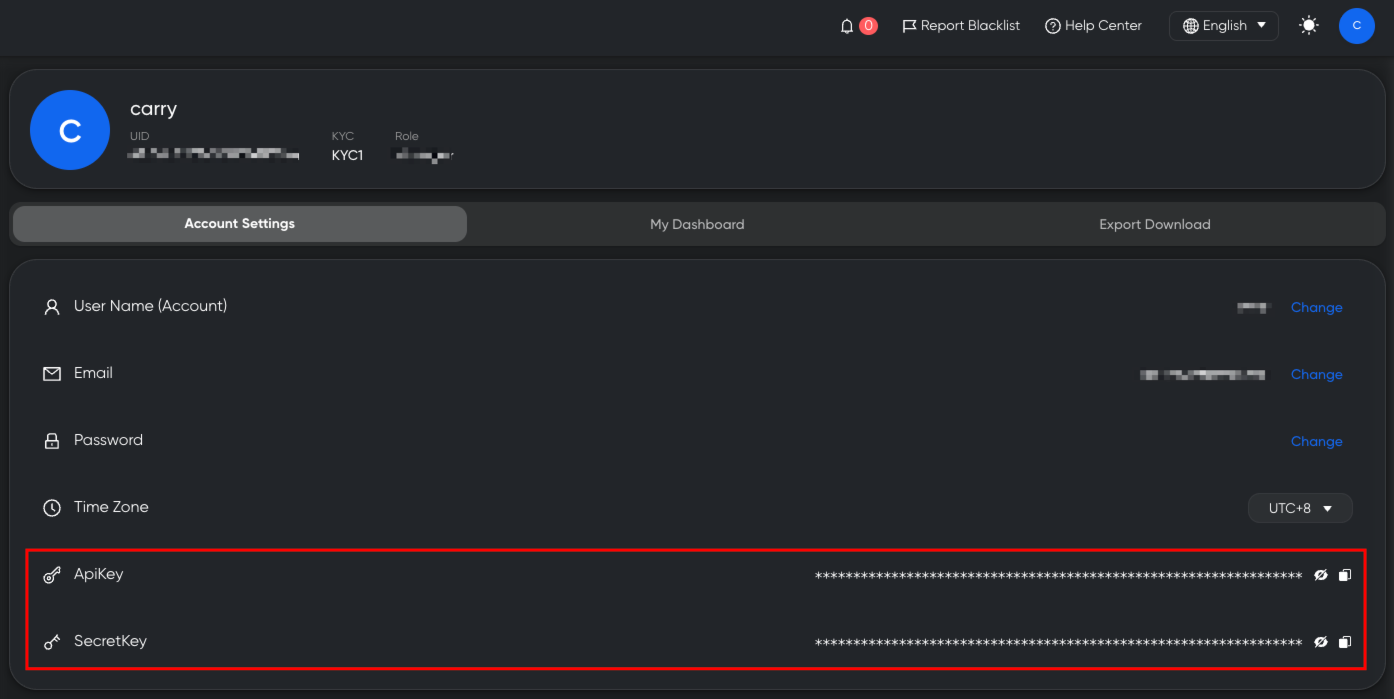Click the globe icon in language selector
The image size is (1394, 699).
[x=1190, y=26]
